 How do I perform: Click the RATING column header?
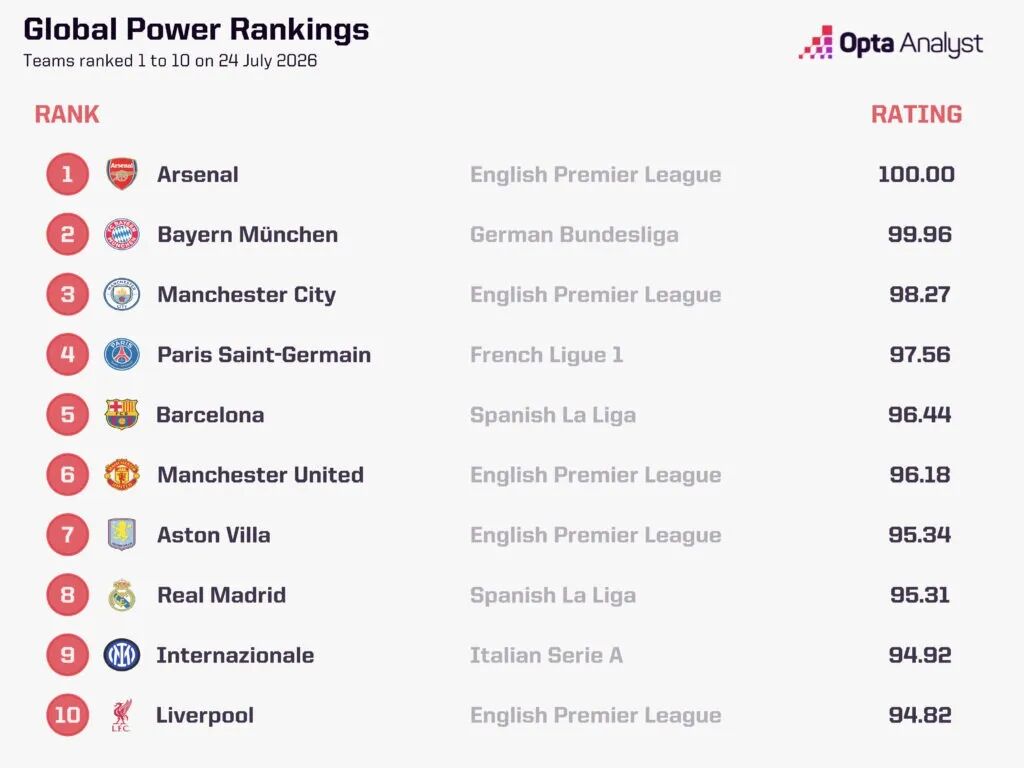click(x=916, y=114)
